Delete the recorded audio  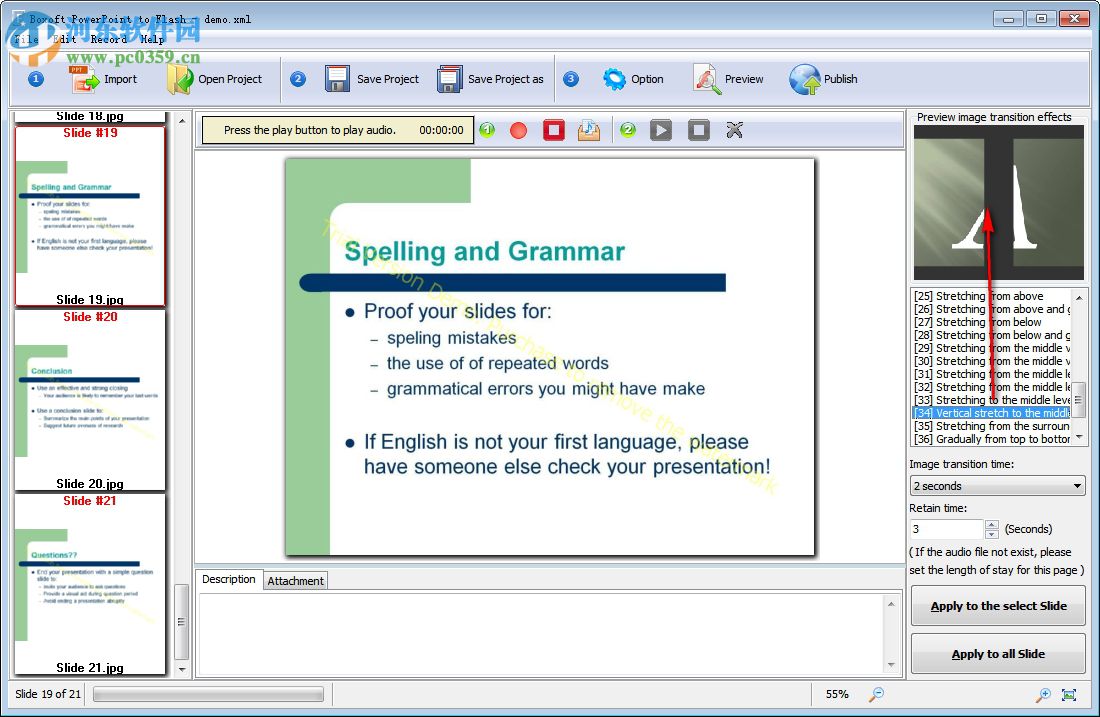(733, 130)
